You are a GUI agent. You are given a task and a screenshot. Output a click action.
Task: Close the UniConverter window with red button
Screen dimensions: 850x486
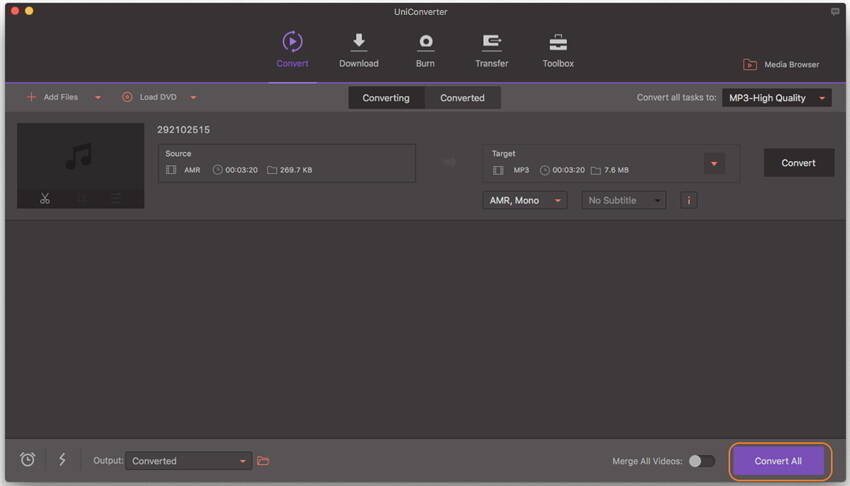15,11
